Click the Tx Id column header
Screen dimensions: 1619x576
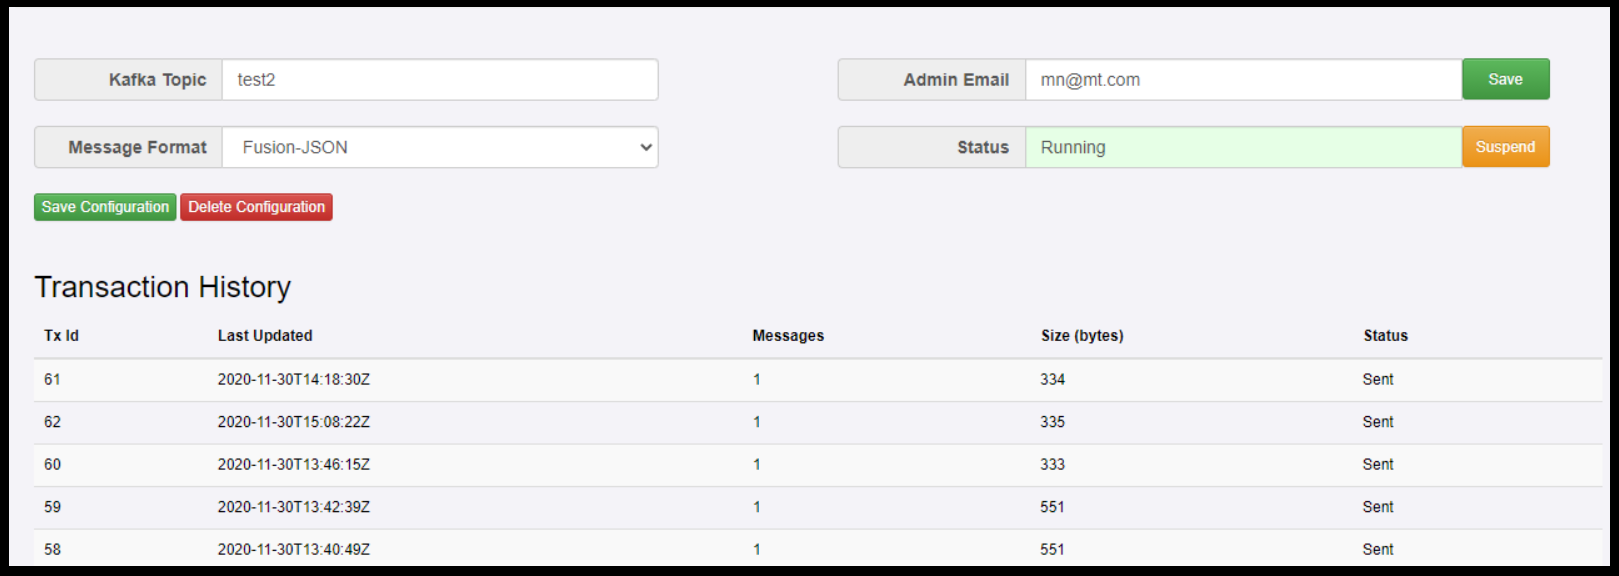[x=61, y=336]
